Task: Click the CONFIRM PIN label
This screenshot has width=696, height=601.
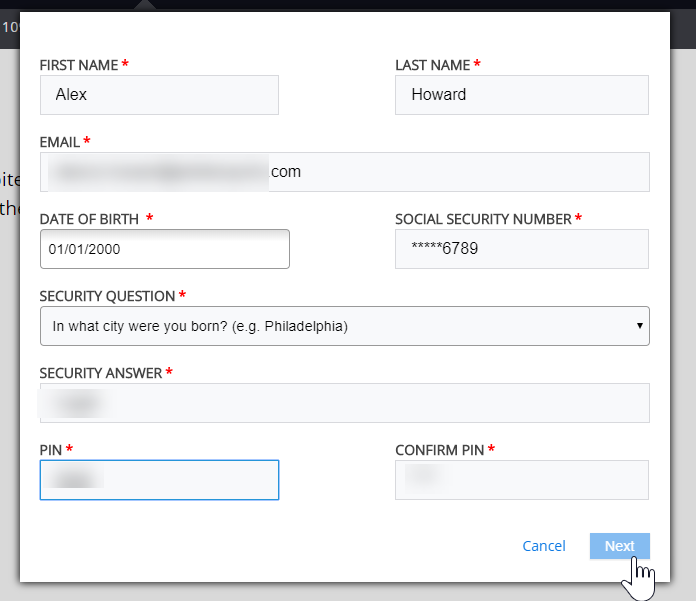Action: 439,450
